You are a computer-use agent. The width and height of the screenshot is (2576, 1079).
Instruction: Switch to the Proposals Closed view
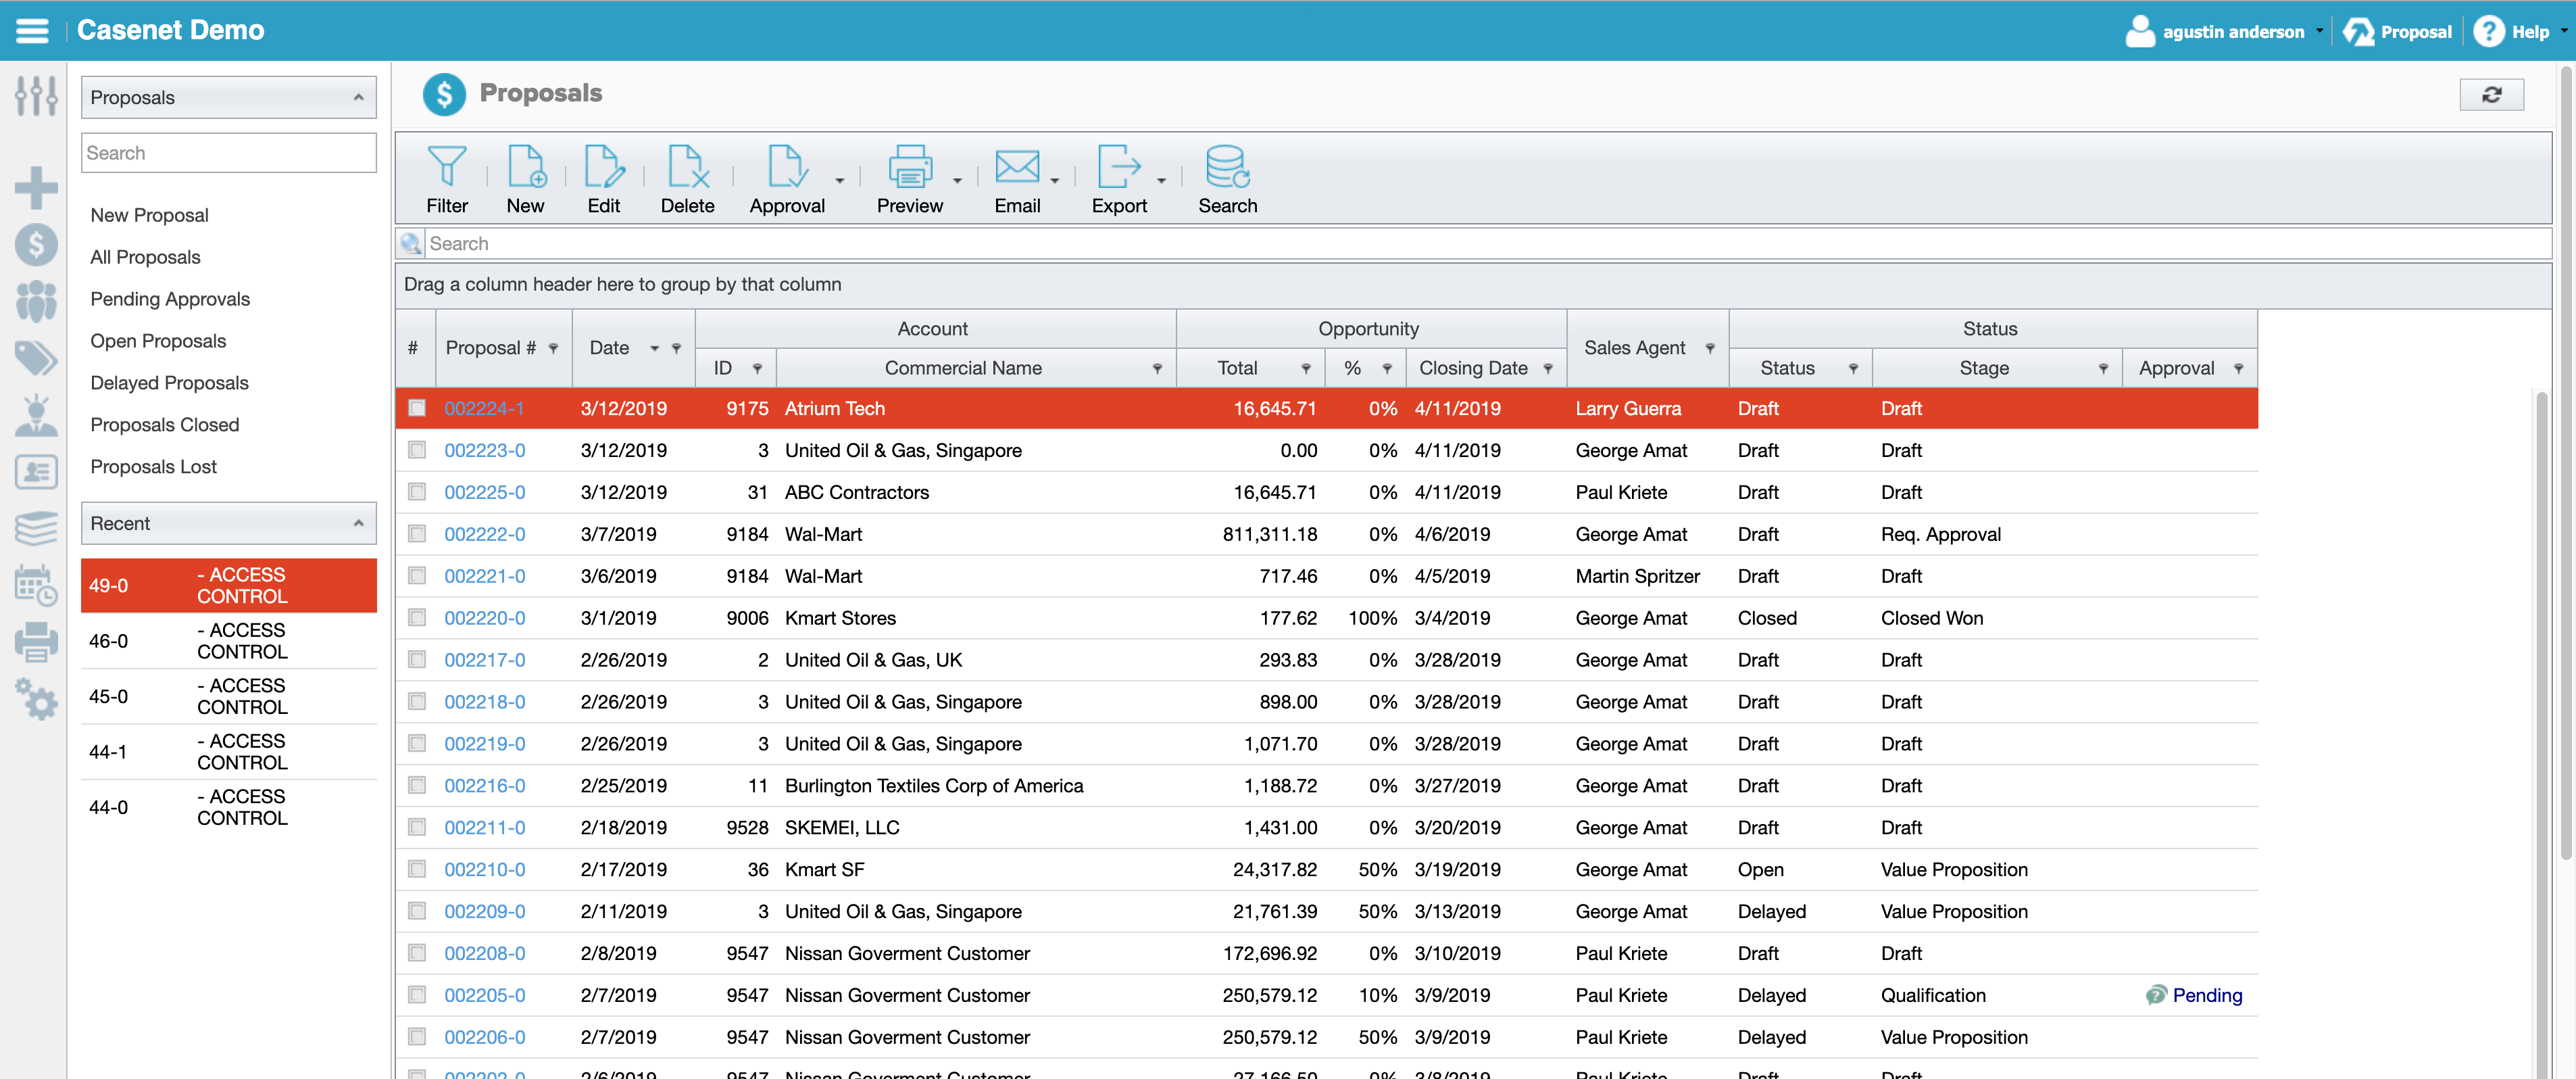tap(165, 424)
